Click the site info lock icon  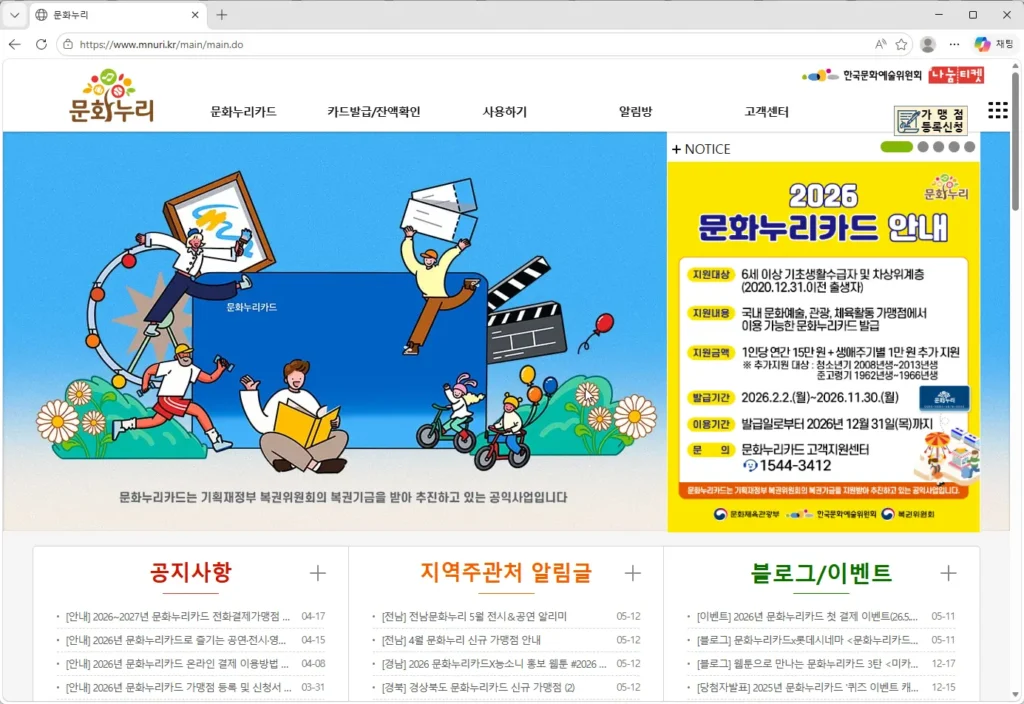(x=67, y=44)
